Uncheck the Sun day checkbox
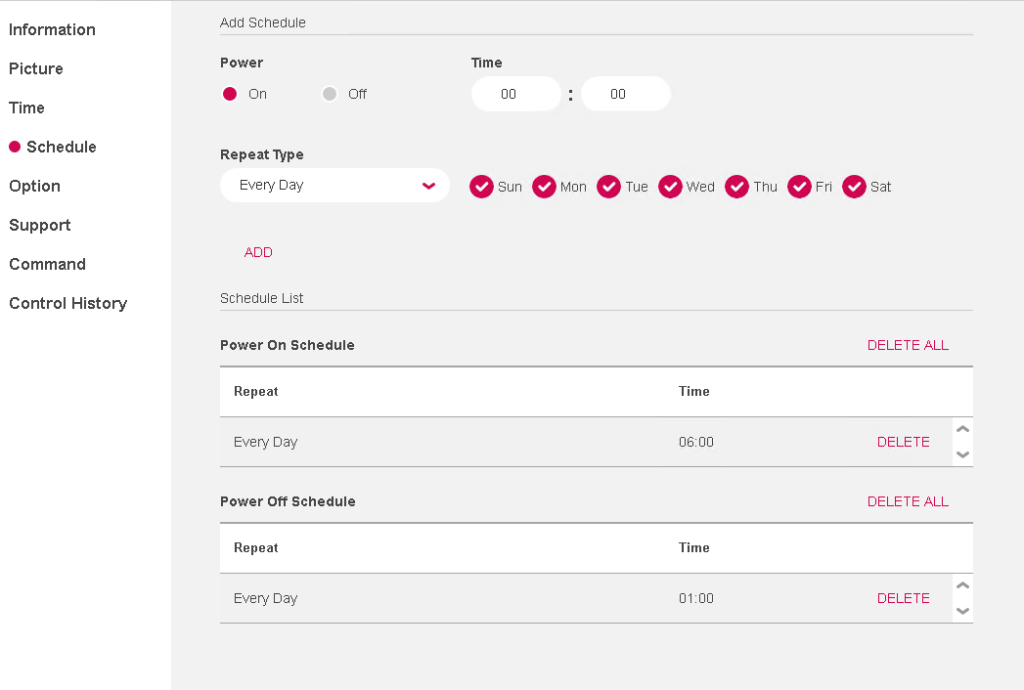The image size is (1024, 690). point(482,186)
